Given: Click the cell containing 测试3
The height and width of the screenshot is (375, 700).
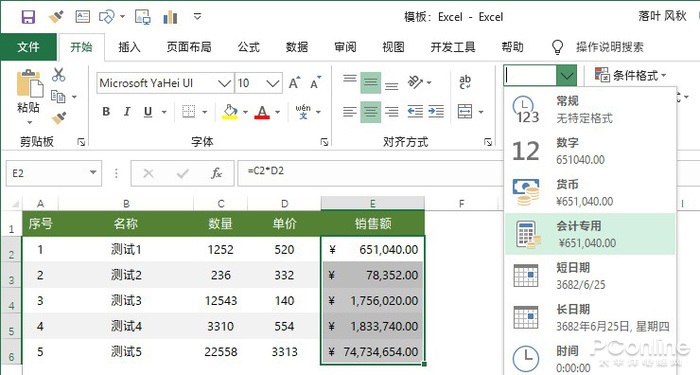Looking at the screenshot, I should coord(126,300).
